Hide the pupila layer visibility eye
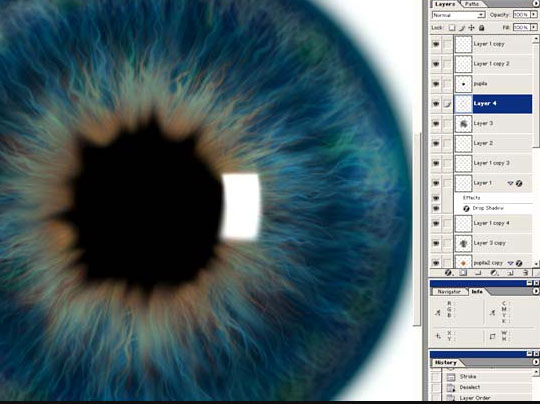 [x=436, y=84]
